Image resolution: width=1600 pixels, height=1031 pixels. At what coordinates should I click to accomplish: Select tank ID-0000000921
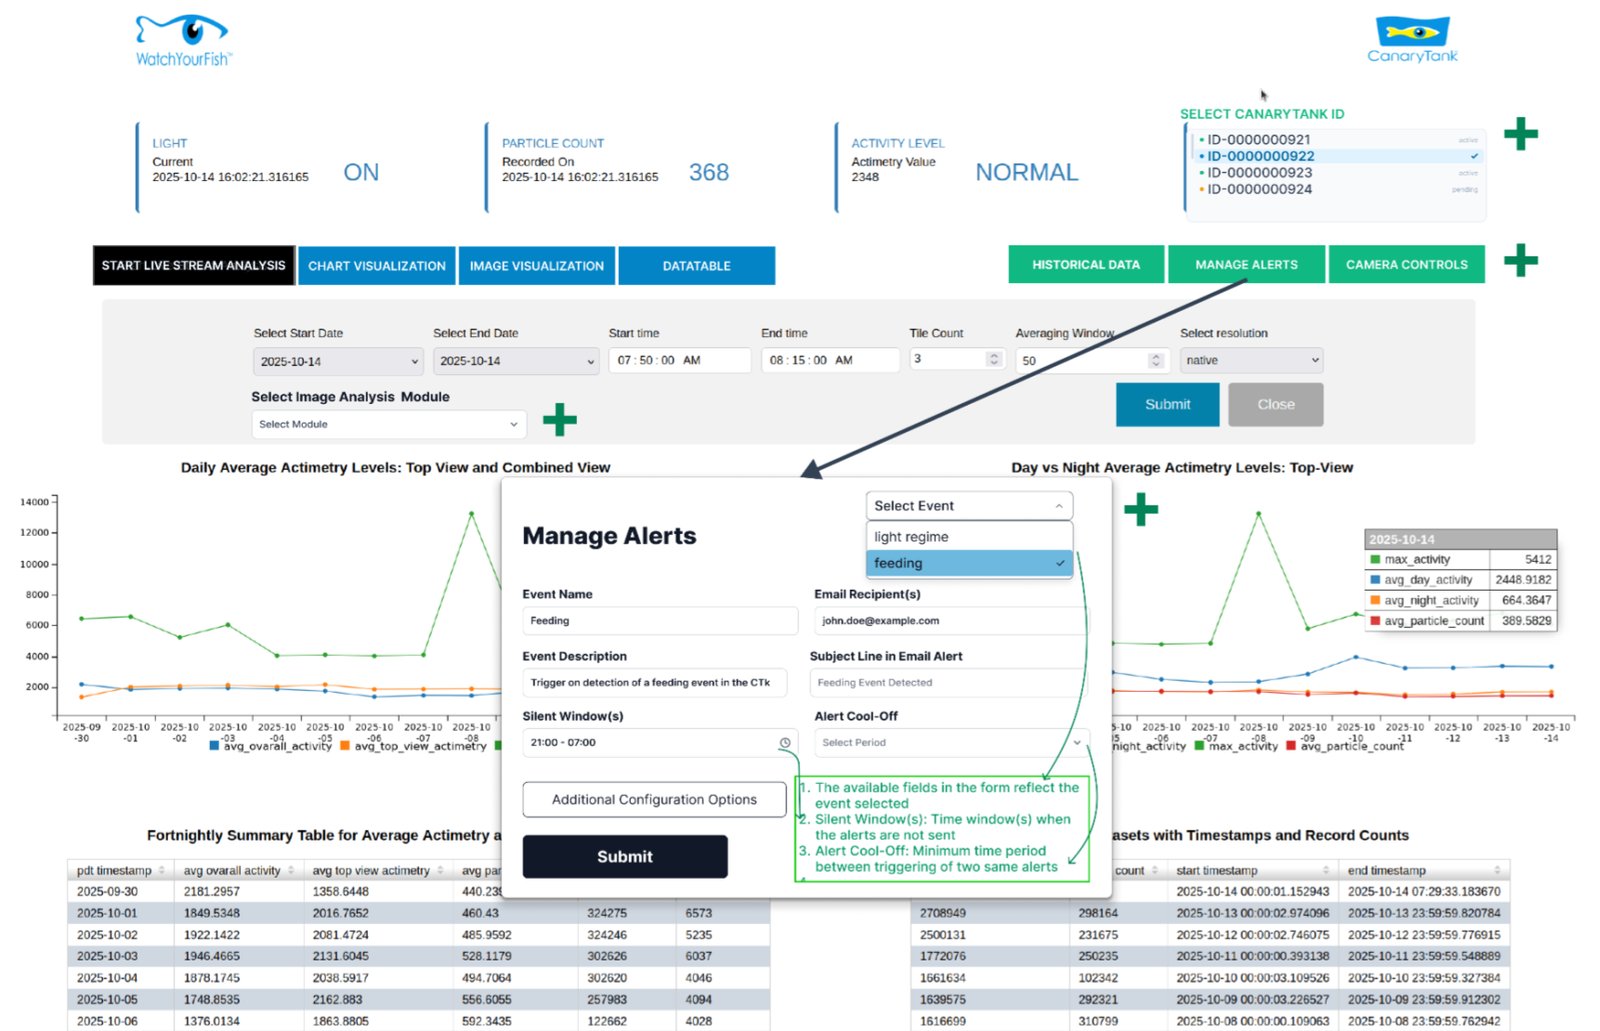tap(1338, 140)
